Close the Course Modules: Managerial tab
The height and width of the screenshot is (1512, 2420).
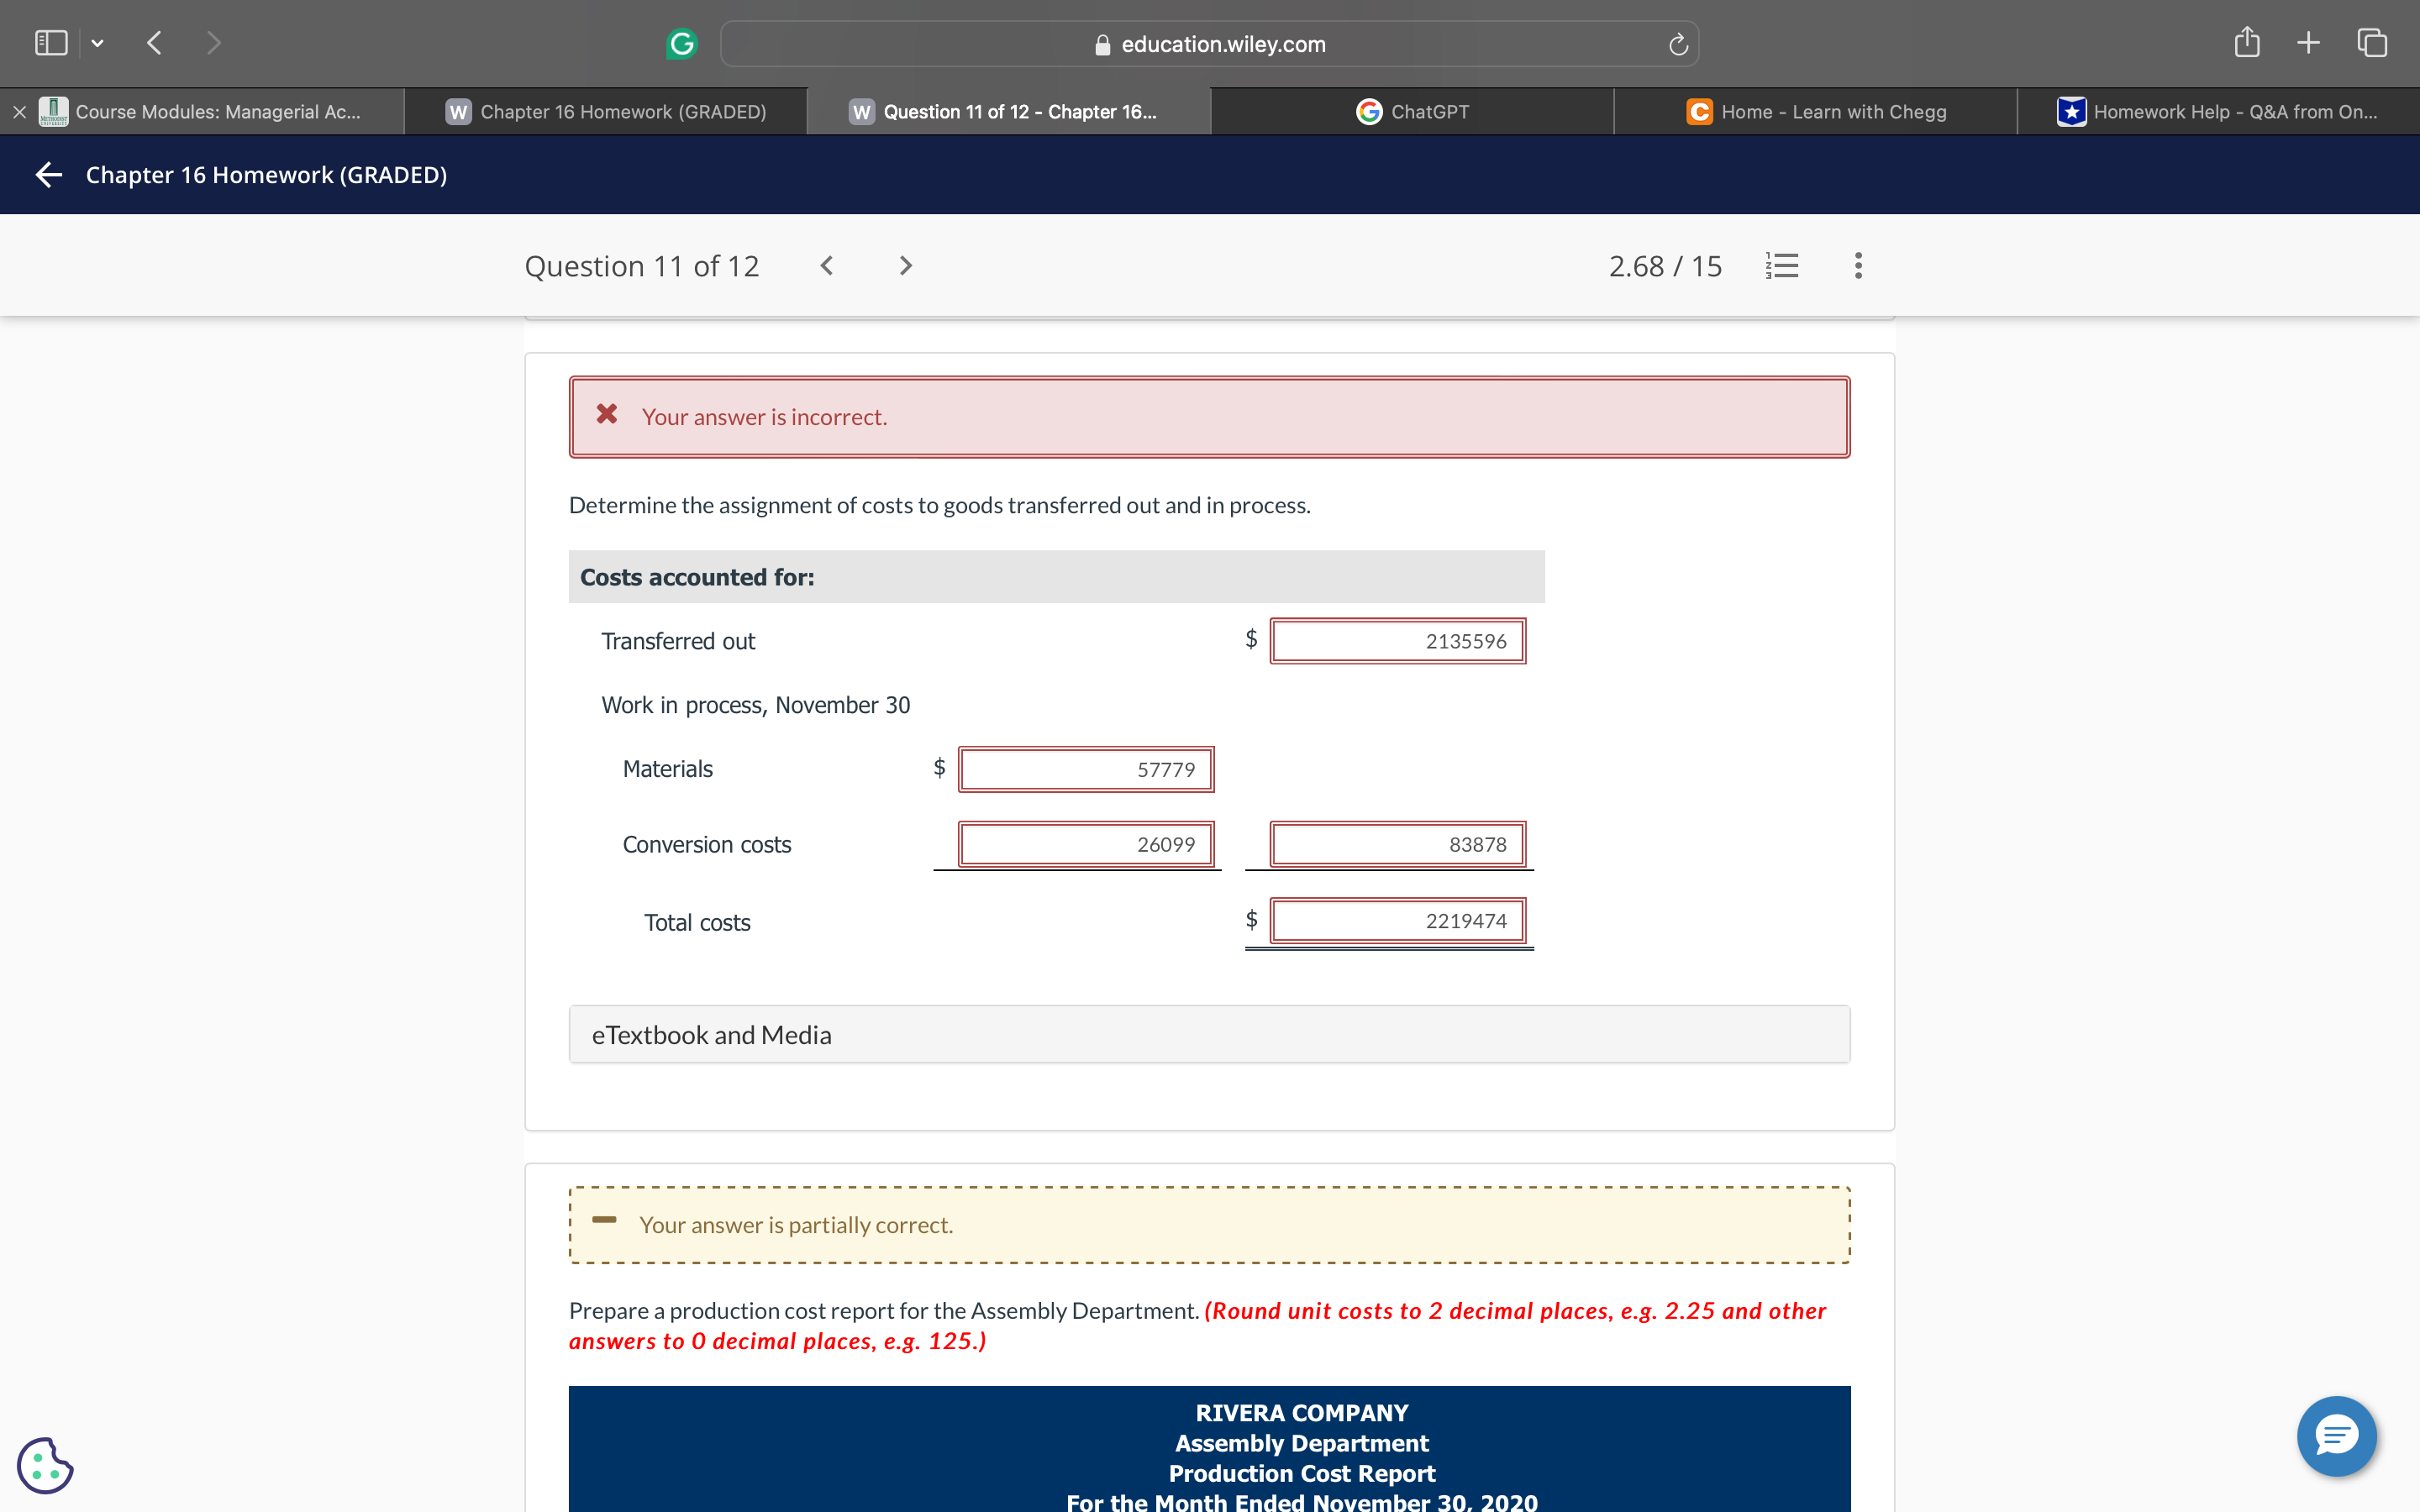(19, 111)
